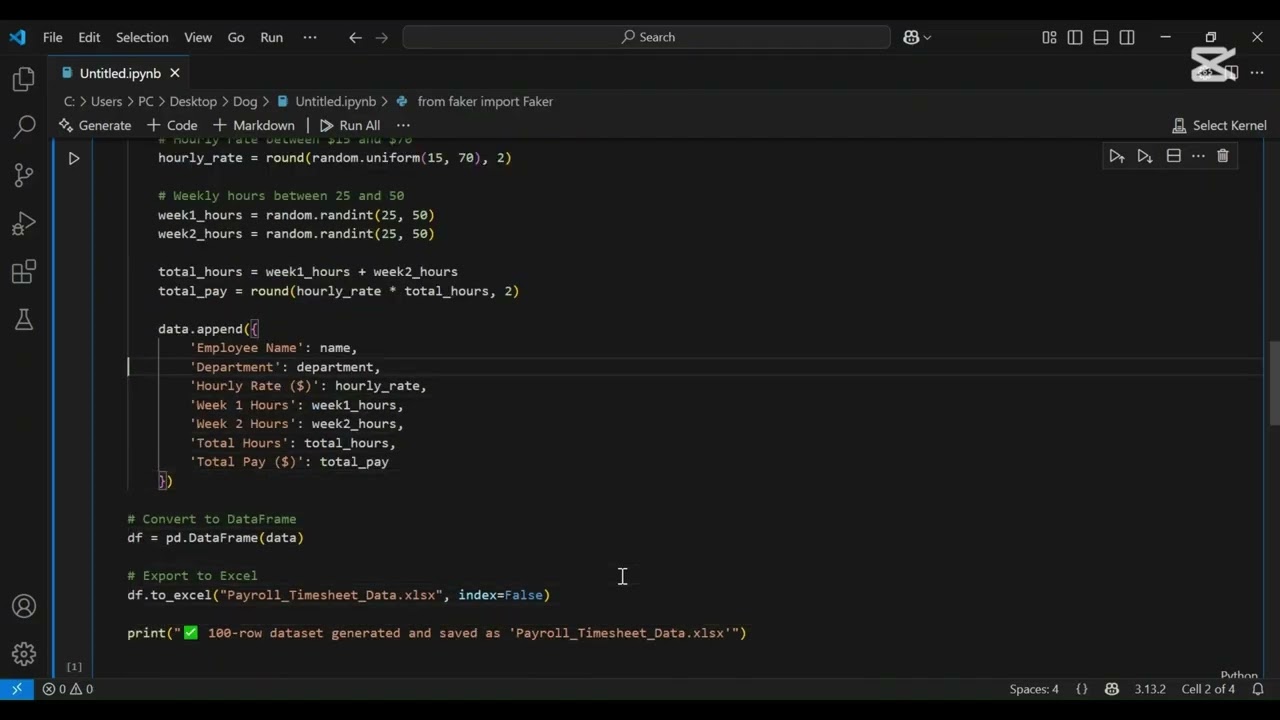Run All notebook cells
This screenshot has width=1280, height=720.
pos(350,125)
